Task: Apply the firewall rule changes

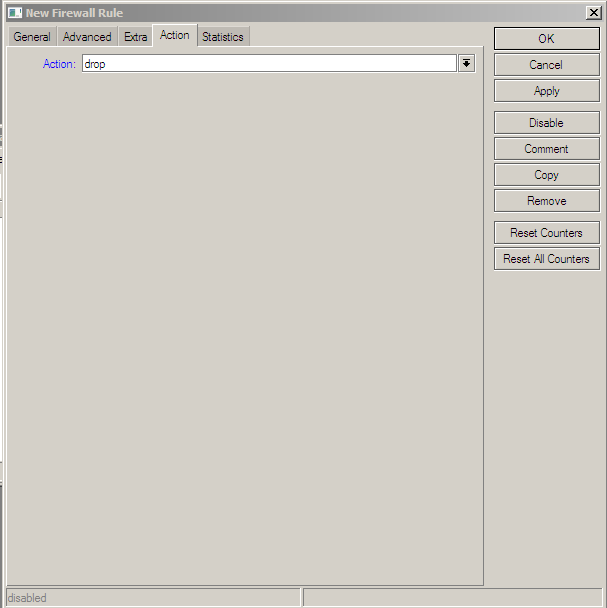Action: coord(547,91)
